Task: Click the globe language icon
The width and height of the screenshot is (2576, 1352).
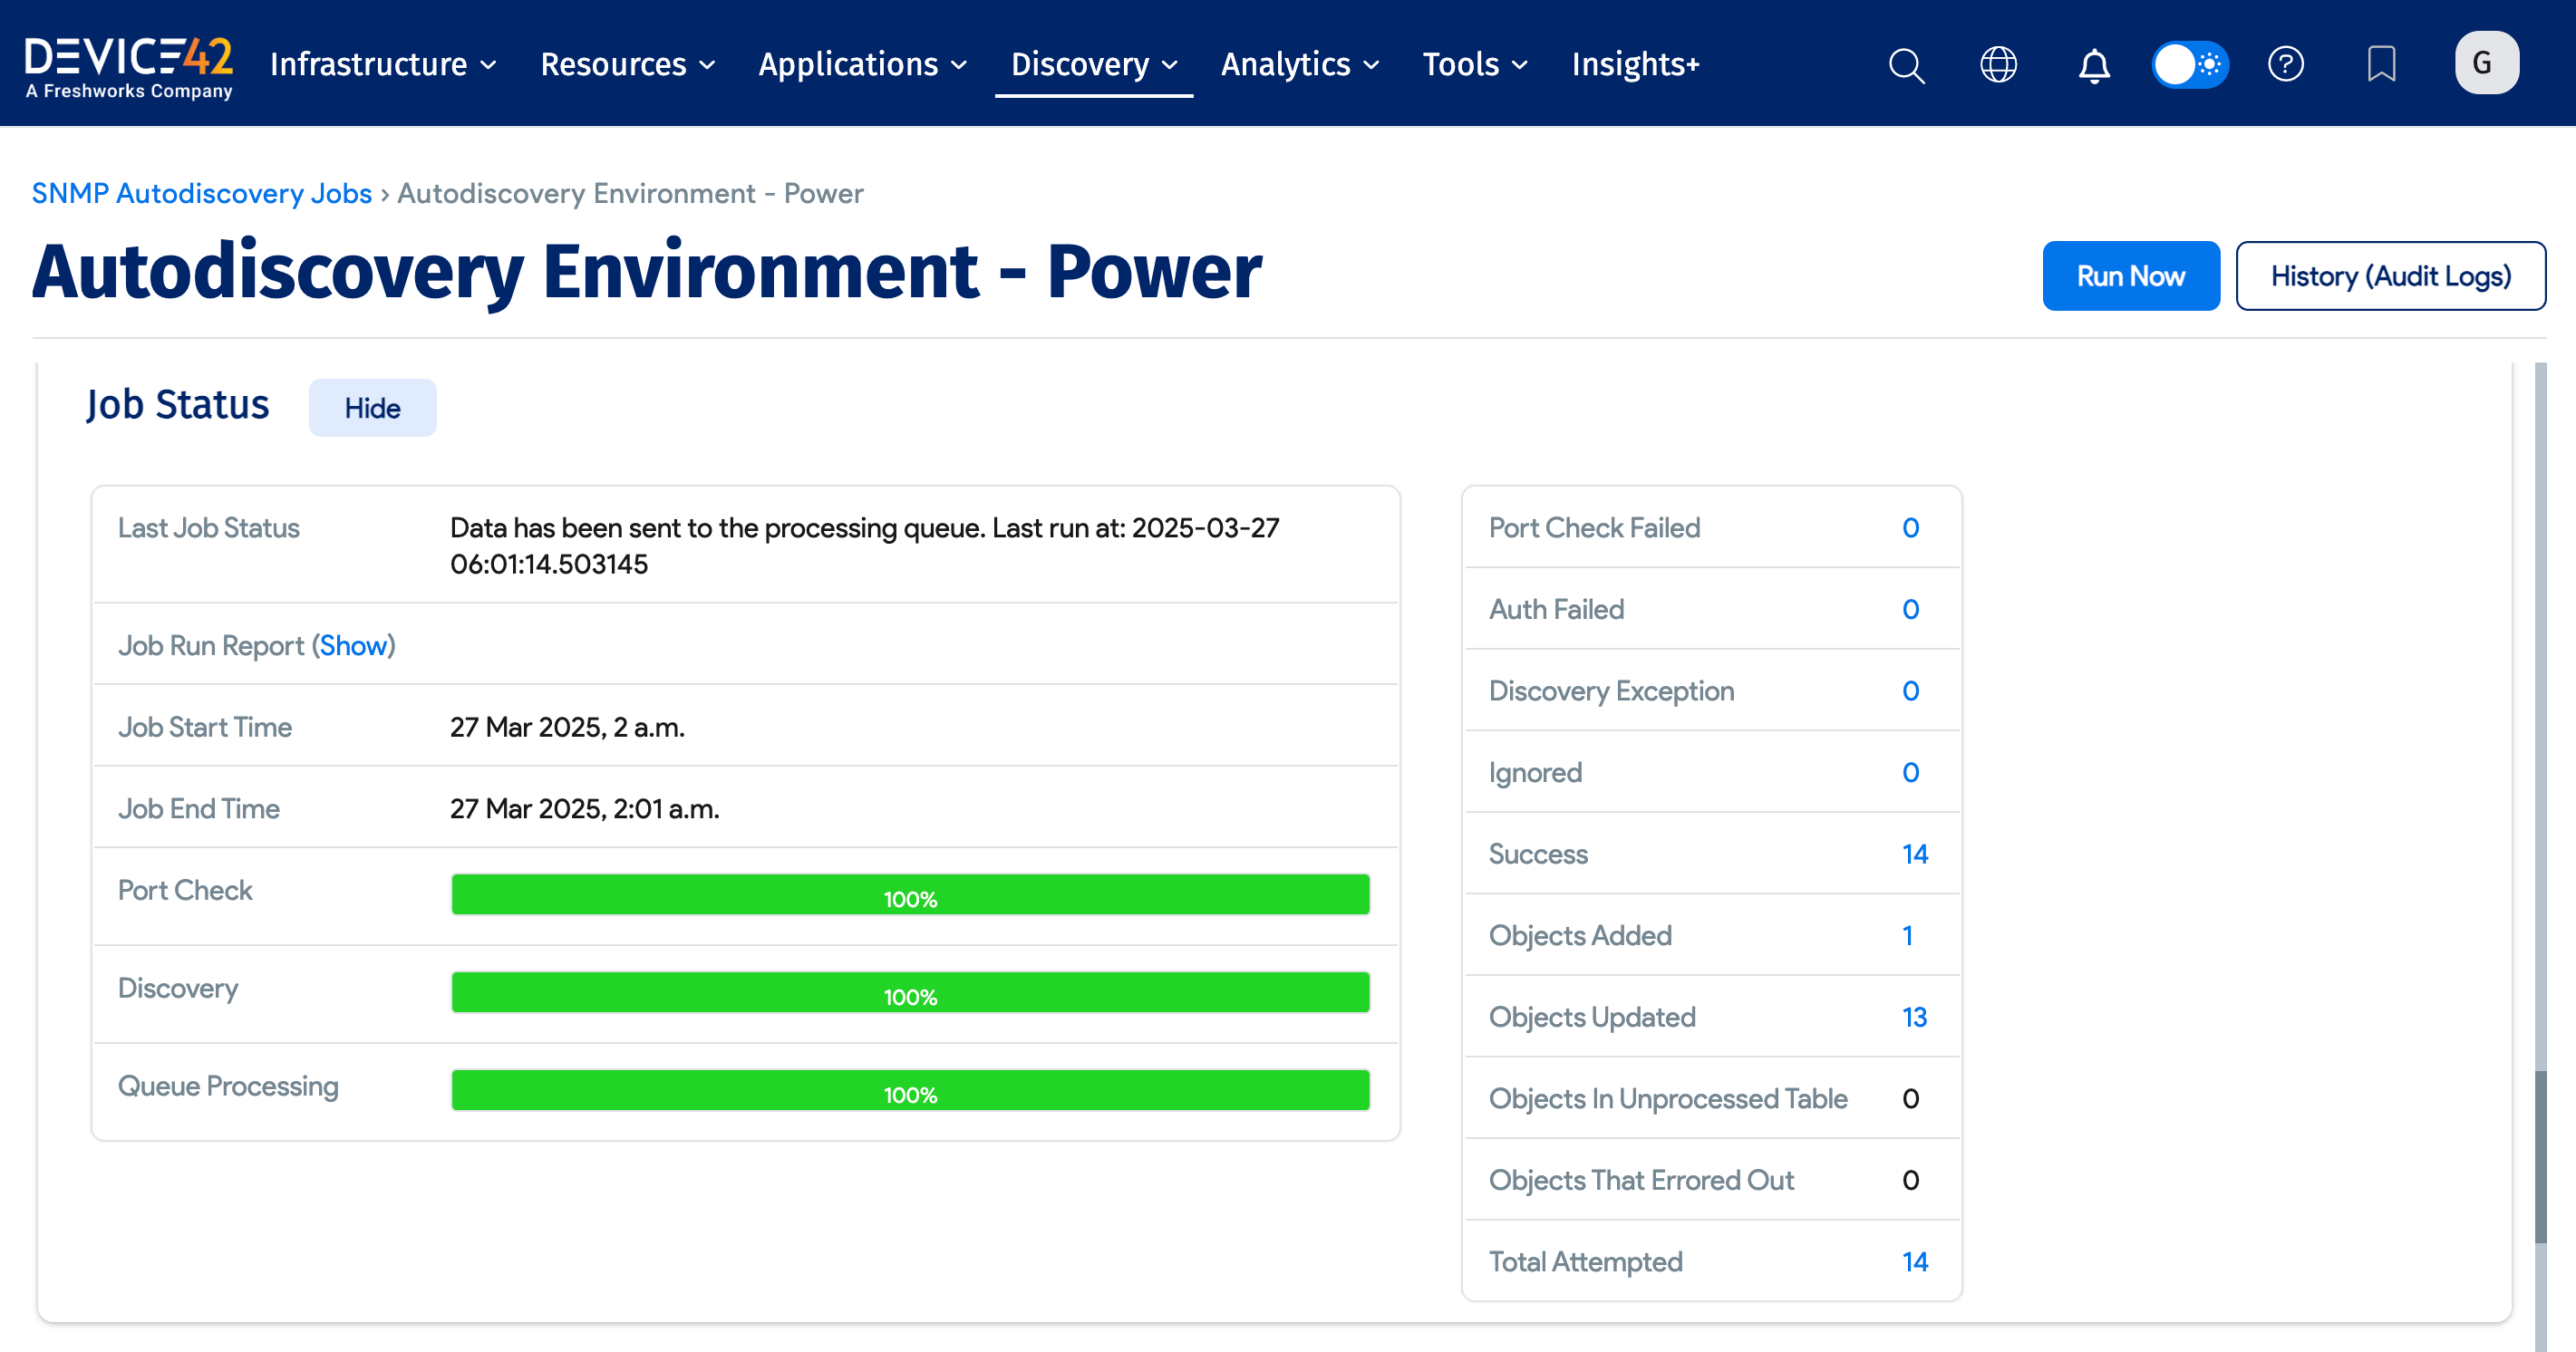Action: coord(1999,64)
